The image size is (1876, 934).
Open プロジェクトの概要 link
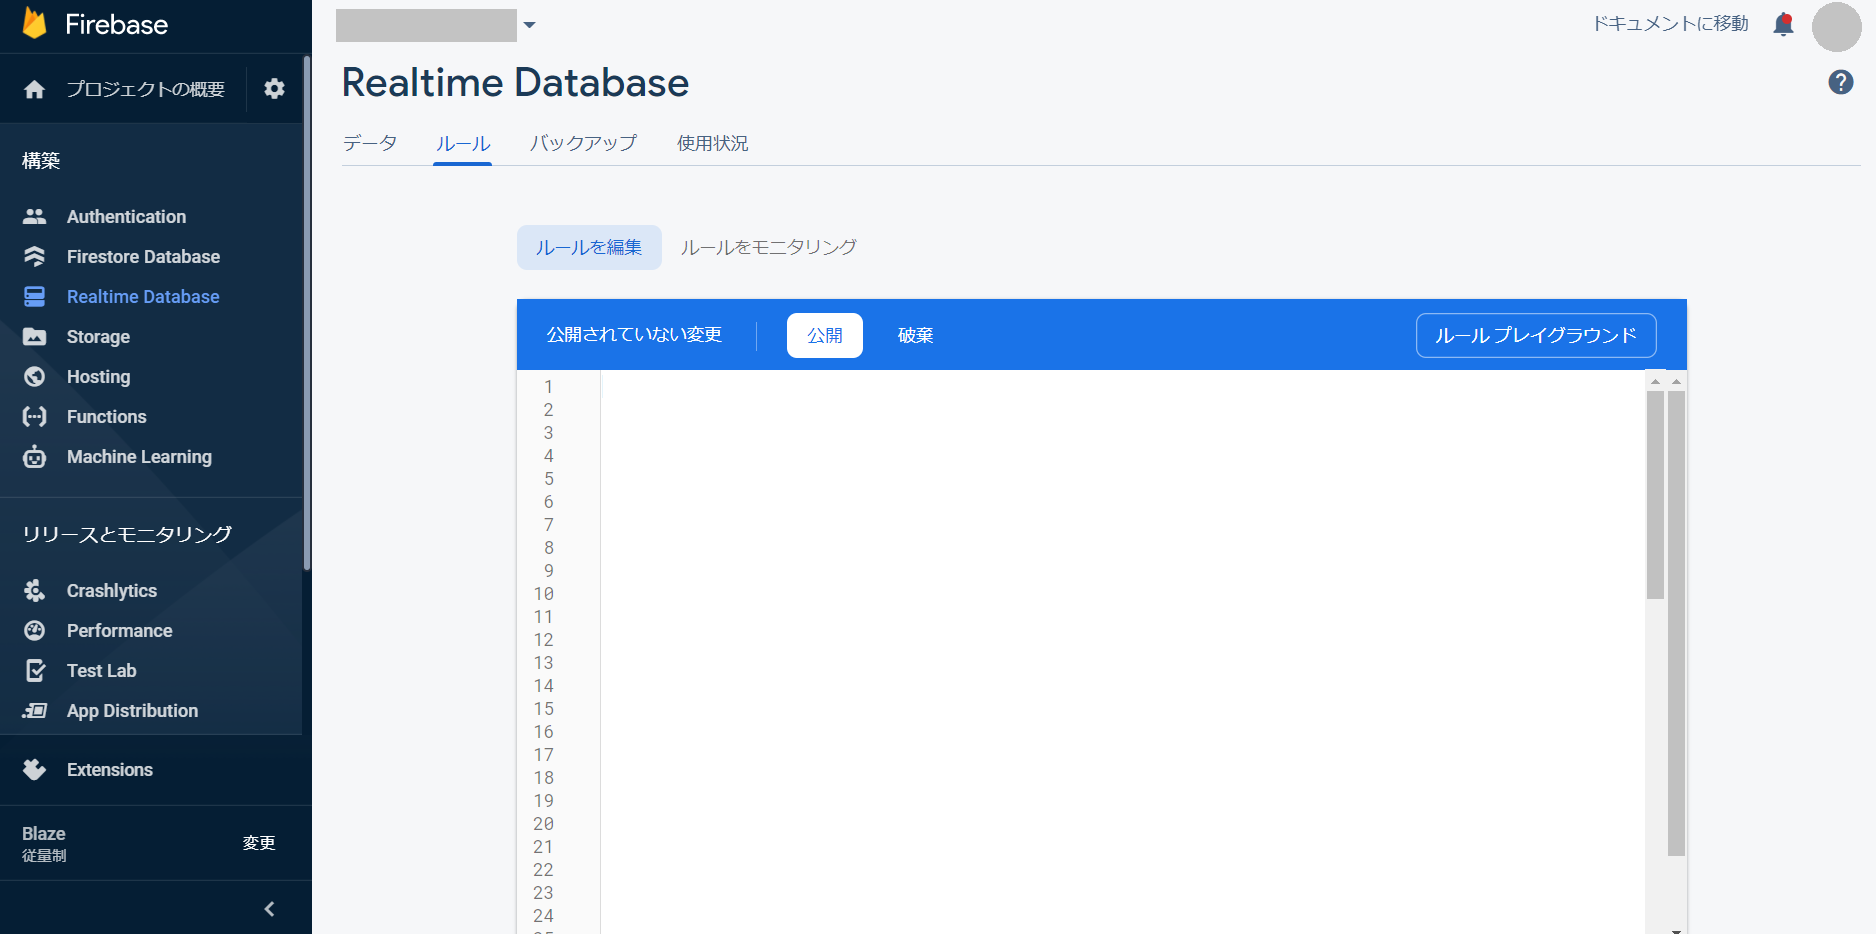[x=146, y=89]
